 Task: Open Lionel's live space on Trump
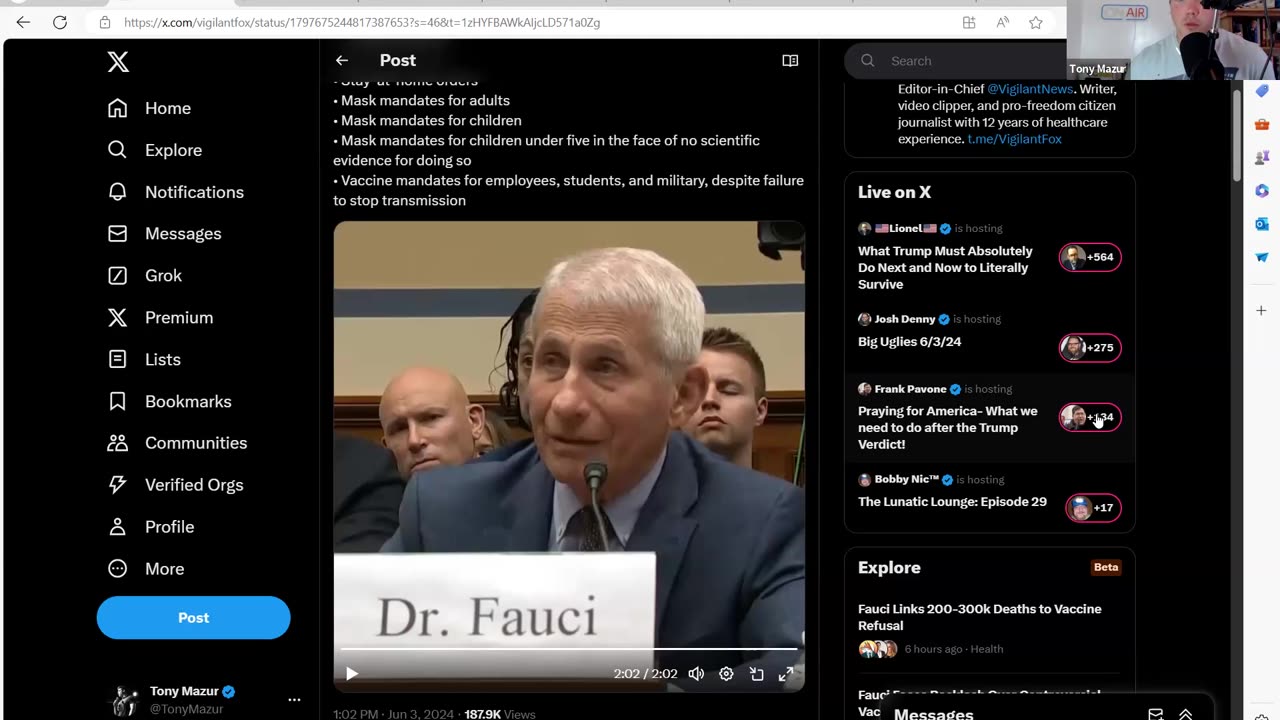(945, 268)
